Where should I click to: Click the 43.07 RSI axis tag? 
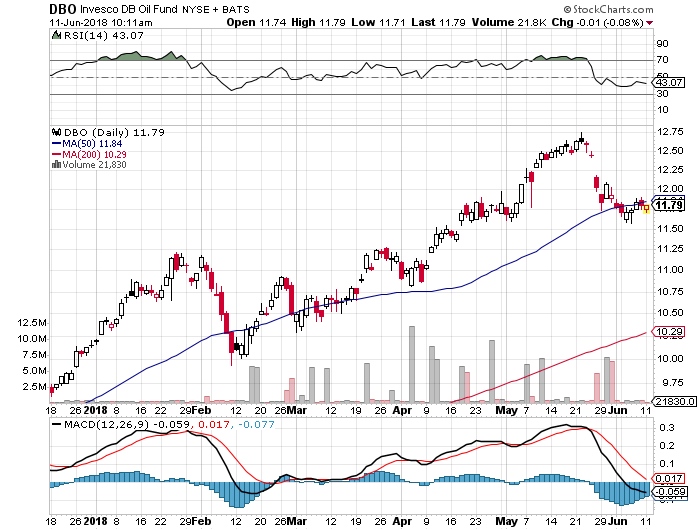(x=668, y=83)
